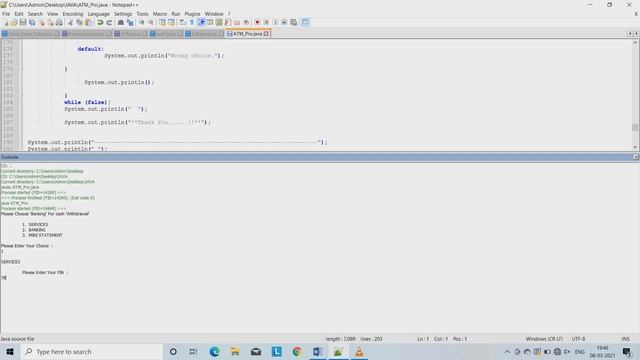Click the 'Windows (CR LF)' status bar entry
The width and height of the screenshot is (640, 360).
[x=544, y=339]
